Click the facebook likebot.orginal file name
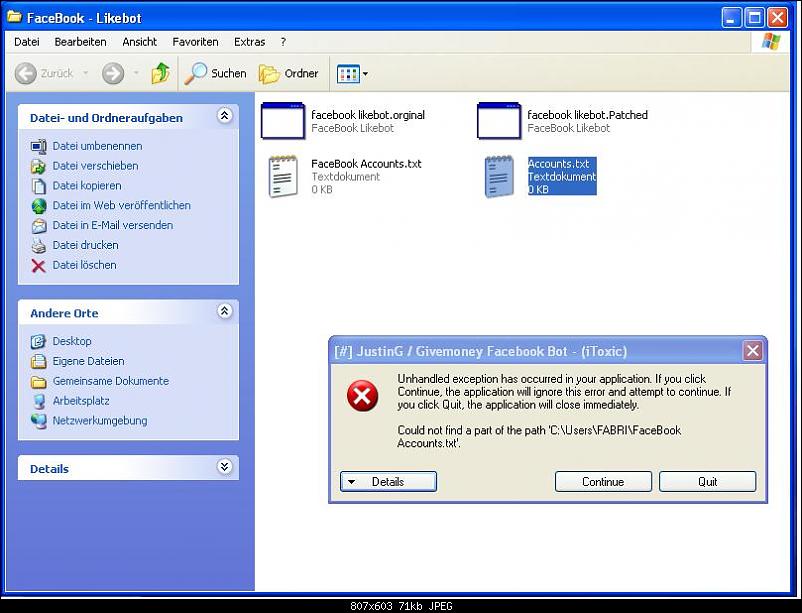The image size is (802, 613). [368, 115]
